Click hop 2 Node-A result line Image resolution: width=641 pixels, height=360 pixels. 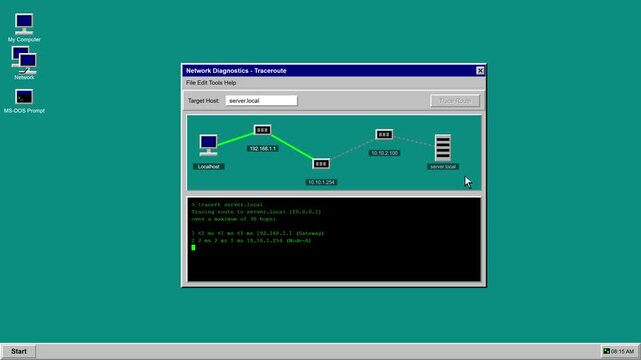click(251, 241)
